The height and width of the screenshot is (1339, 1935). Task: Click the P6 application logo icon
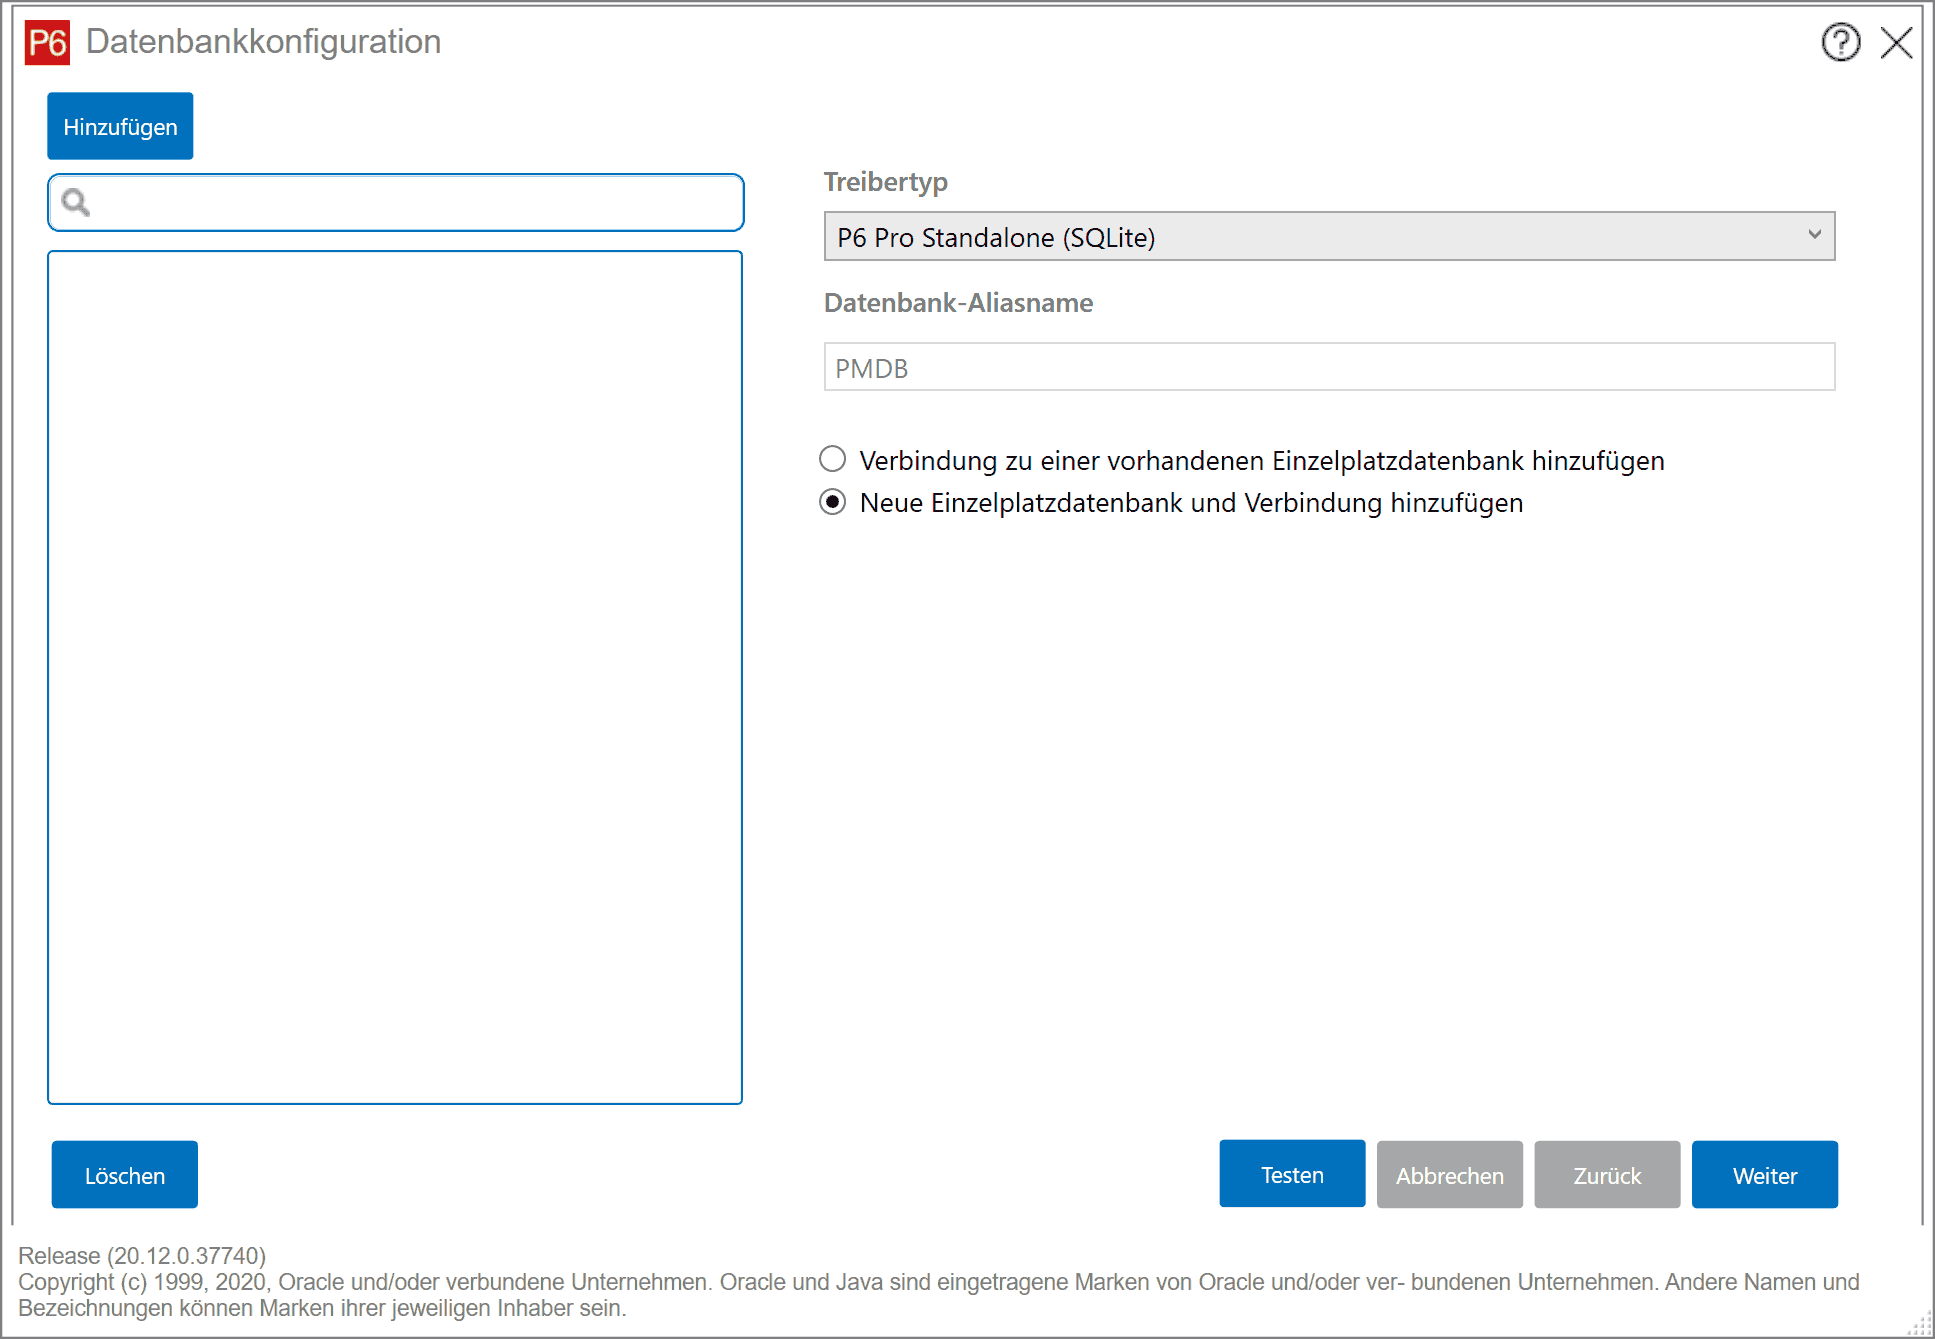[x=47, y=42]
